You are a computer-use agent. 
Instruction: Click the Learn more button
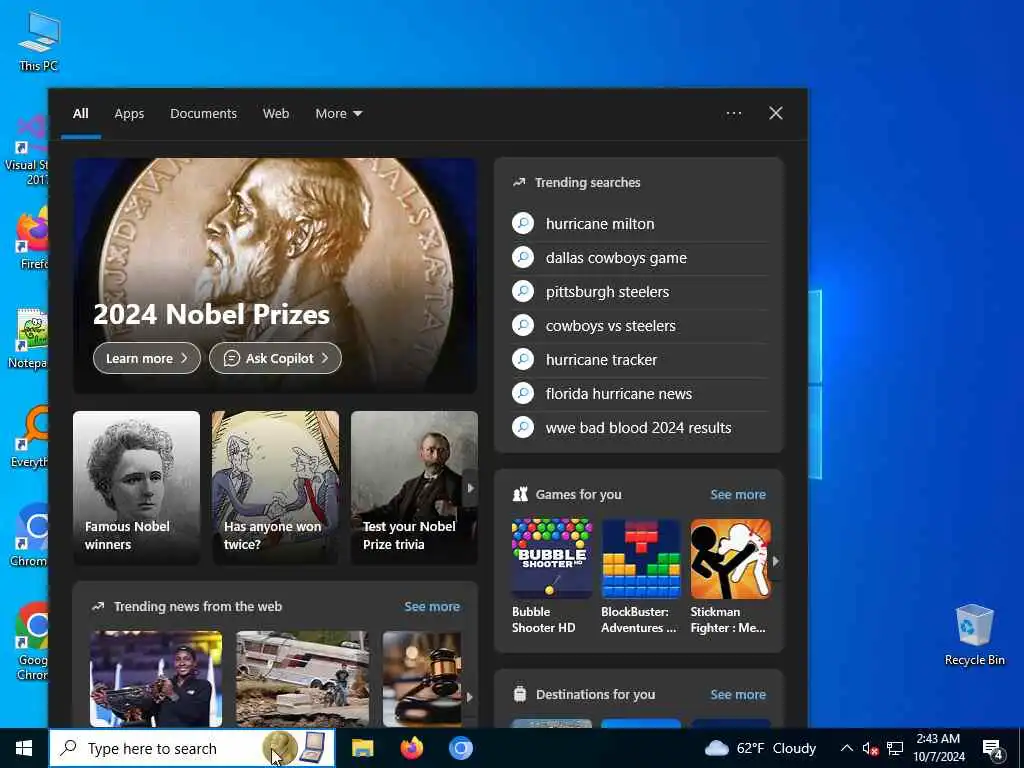click(147, 359)
